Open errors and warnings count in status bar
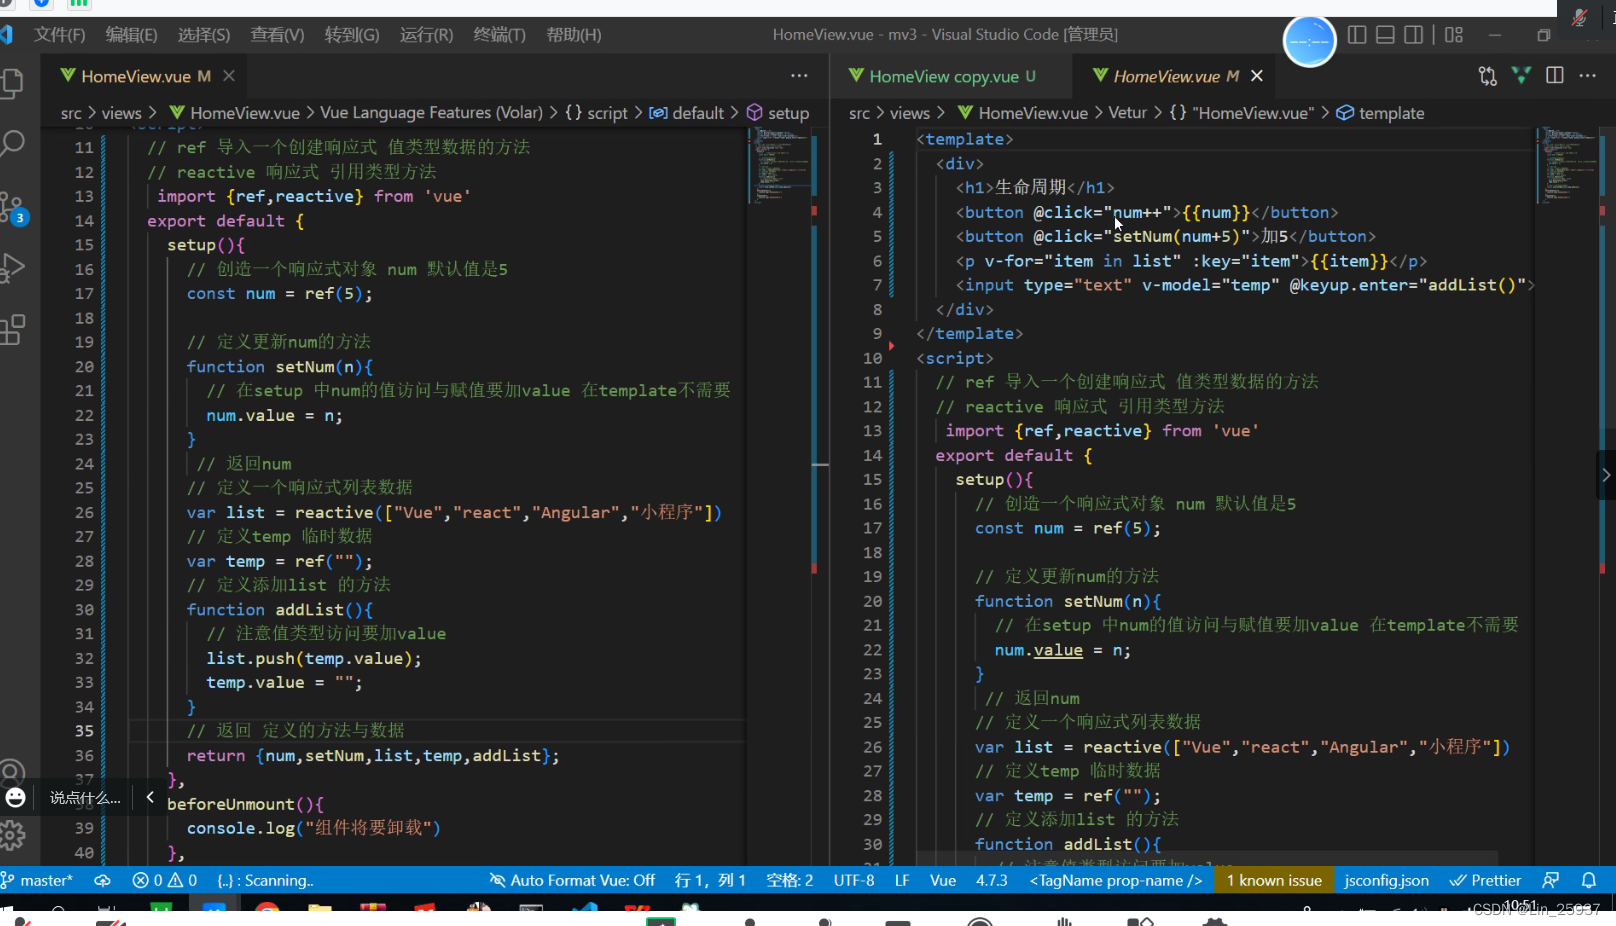 165,881
